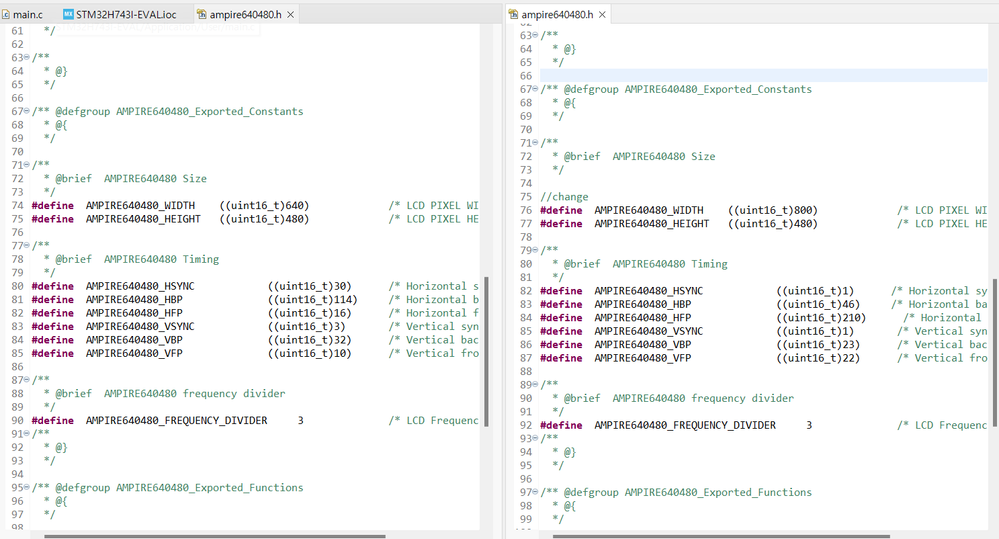Image resolution: width=999 pixels, height=539 pixels.
Task: Collapse fold at line 93 in right pane
Action: coord(535,438)
